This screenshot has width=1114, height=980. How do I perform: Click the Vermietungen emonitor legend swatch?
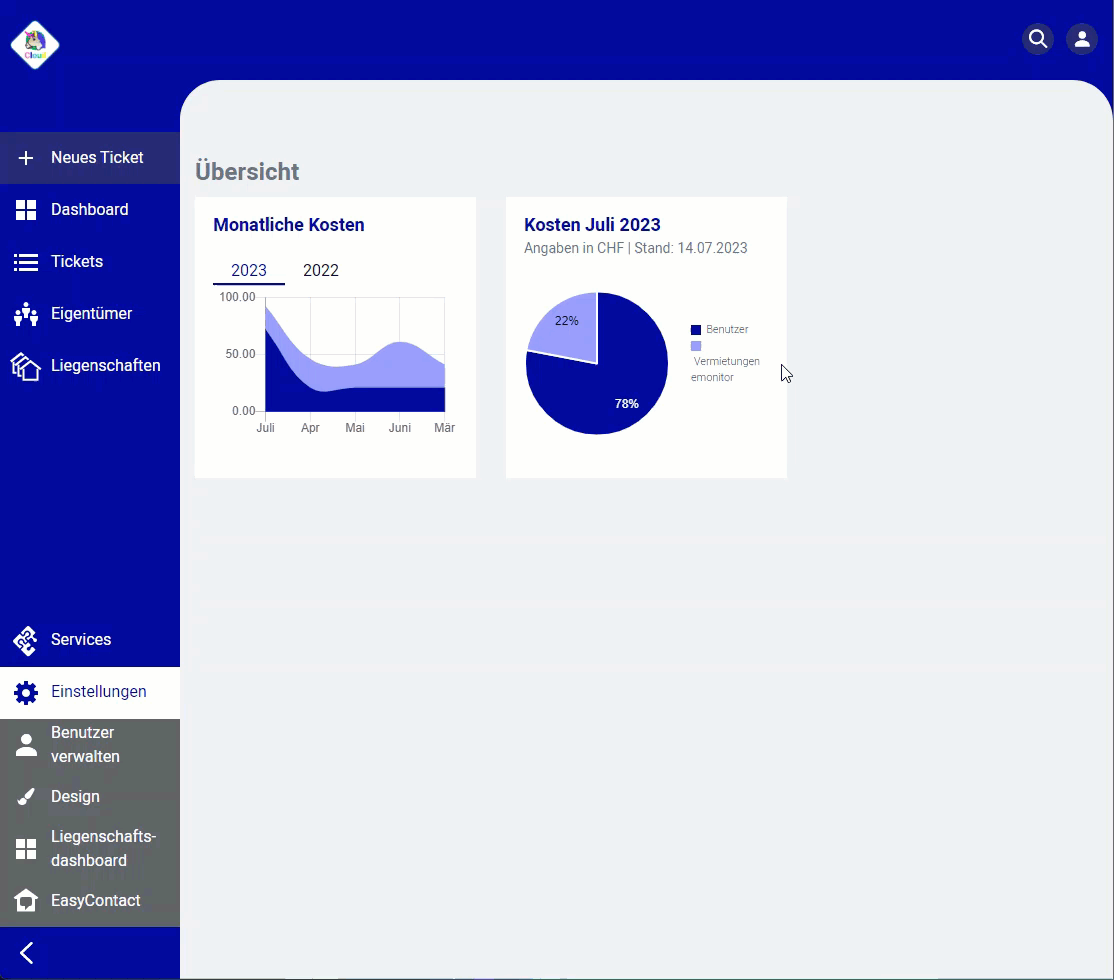[x=696, y=346]
